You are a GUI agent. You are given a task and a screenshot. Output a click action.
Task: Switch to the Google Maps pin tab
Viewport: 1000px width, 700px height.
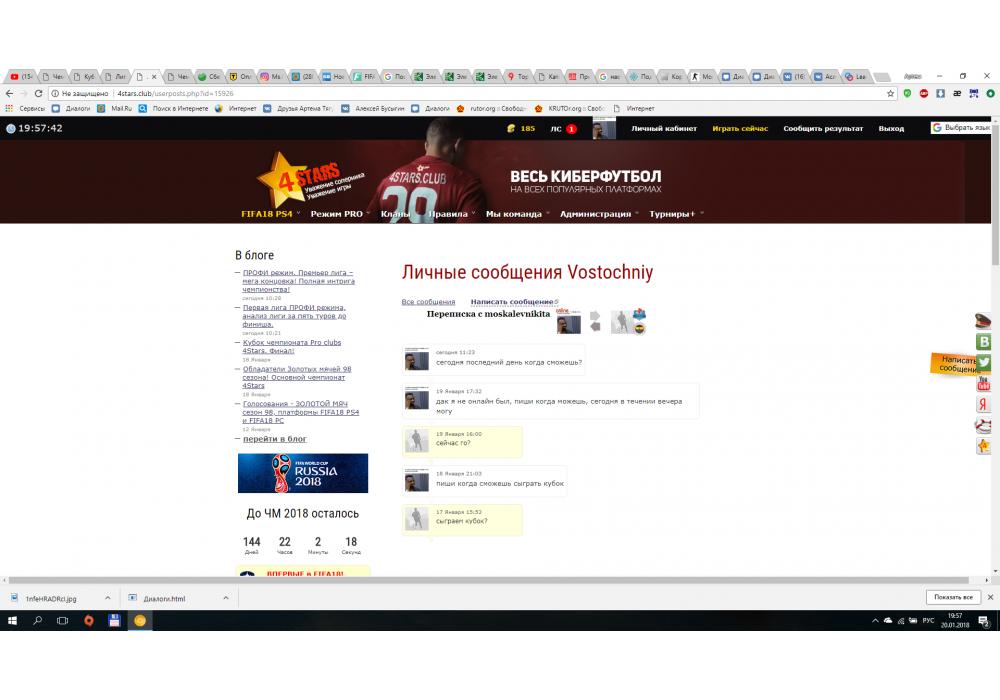tap(517, 77)
